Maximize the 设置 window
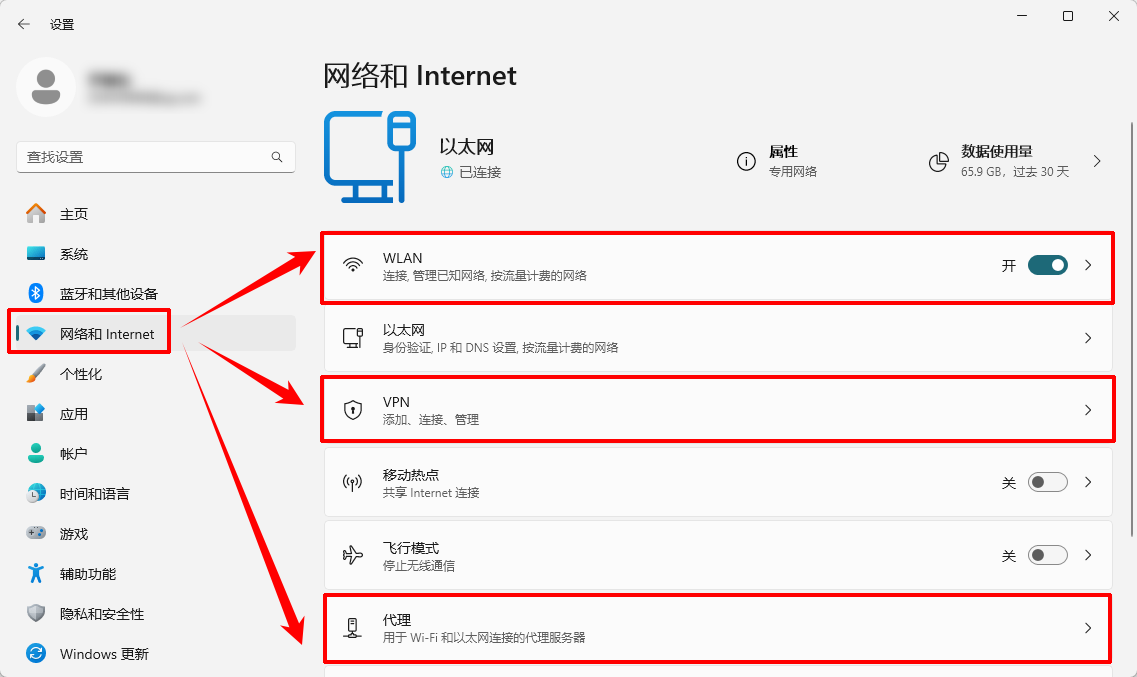 click(x=1067, y=16)
